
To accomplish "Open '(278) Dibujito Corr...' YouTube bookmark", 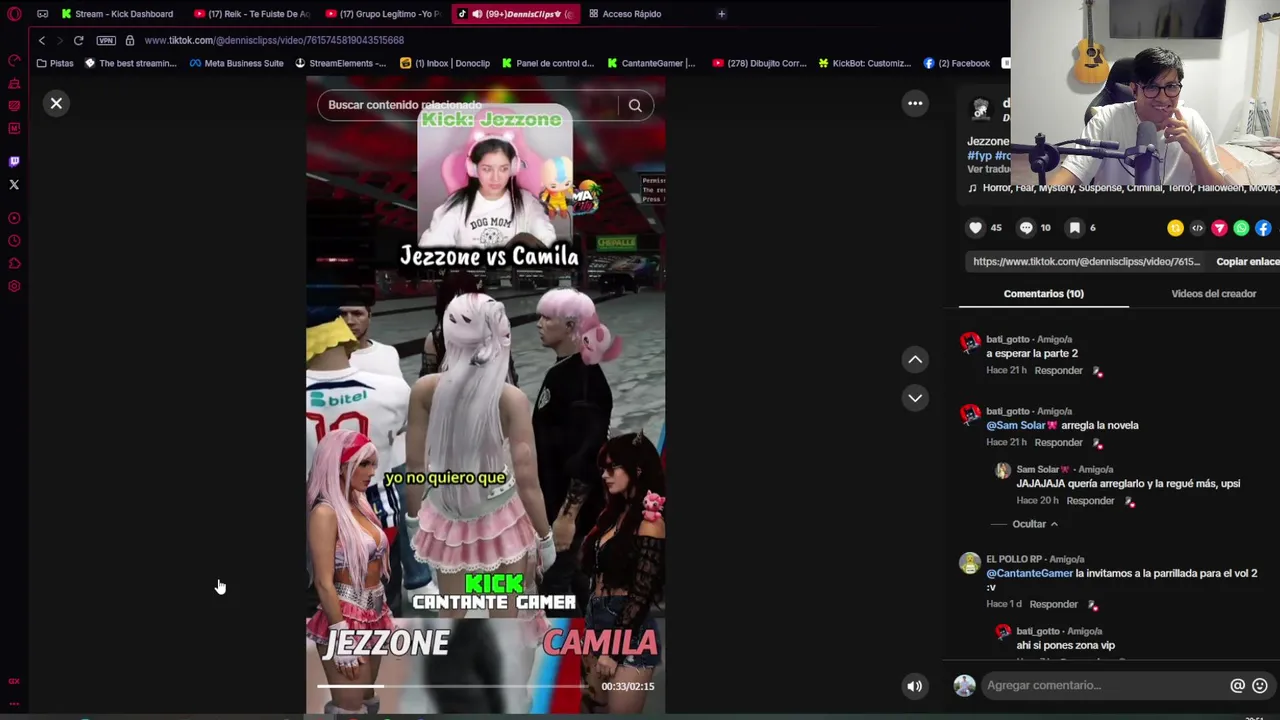I will coord(760,63).
